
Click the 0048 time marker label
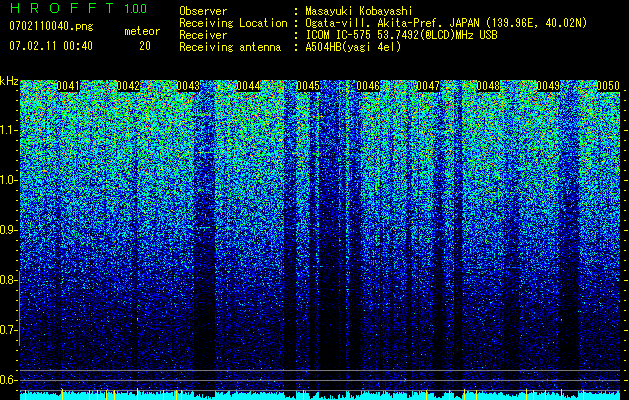coord(488,86)
